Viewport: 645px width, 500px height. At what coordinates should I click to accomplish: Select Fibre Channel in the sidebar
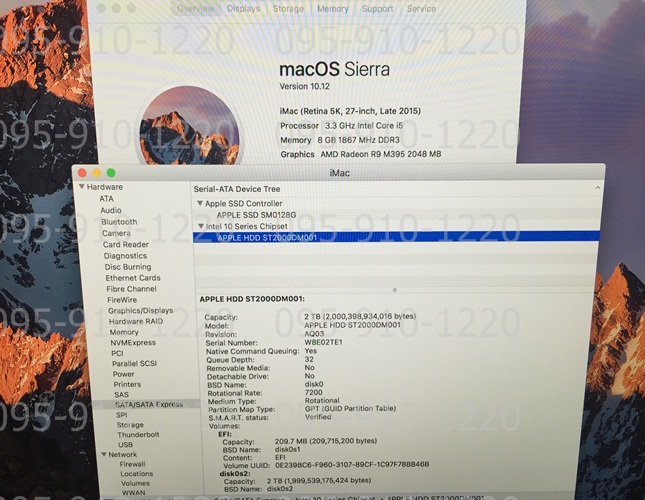[x=131, y=289]
